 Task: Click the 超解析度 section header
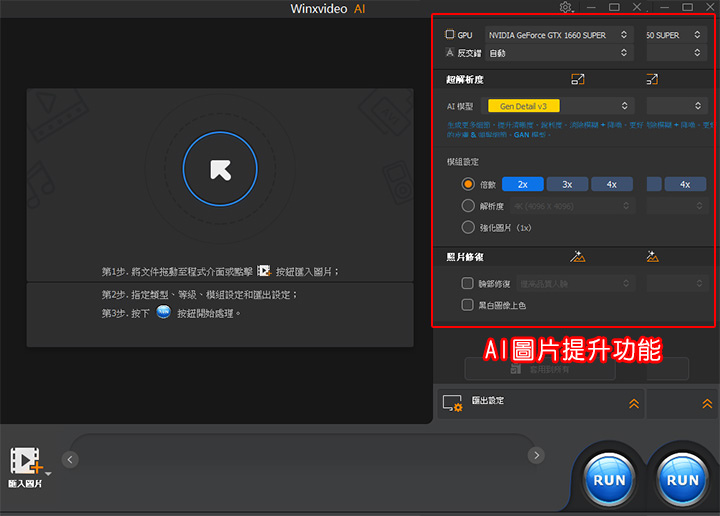[x=465, y=79]
